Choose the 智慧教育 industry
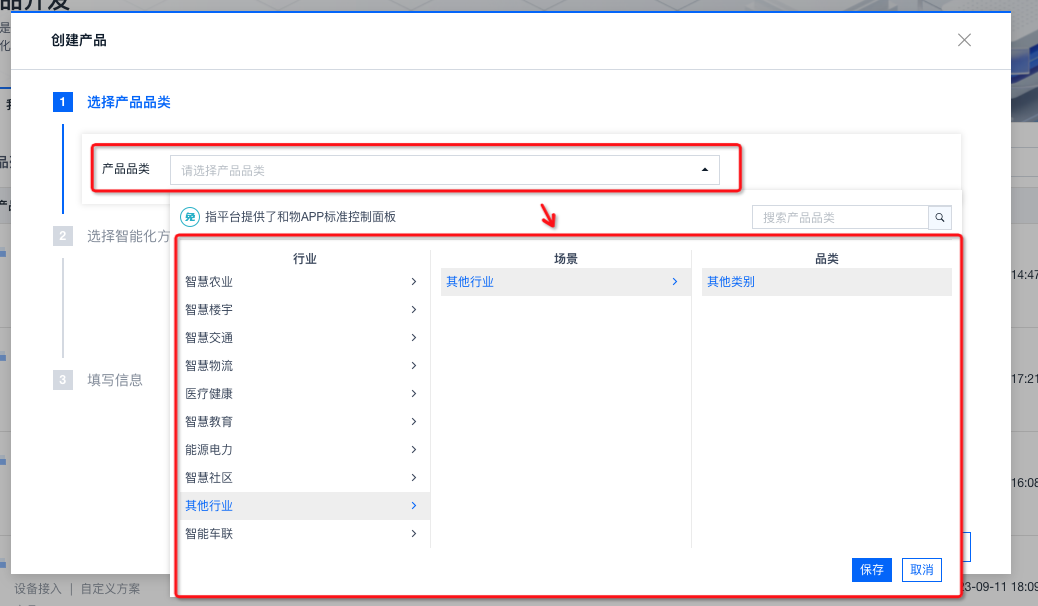Viewport: 1038px width, 606px height. coord(209,422)
